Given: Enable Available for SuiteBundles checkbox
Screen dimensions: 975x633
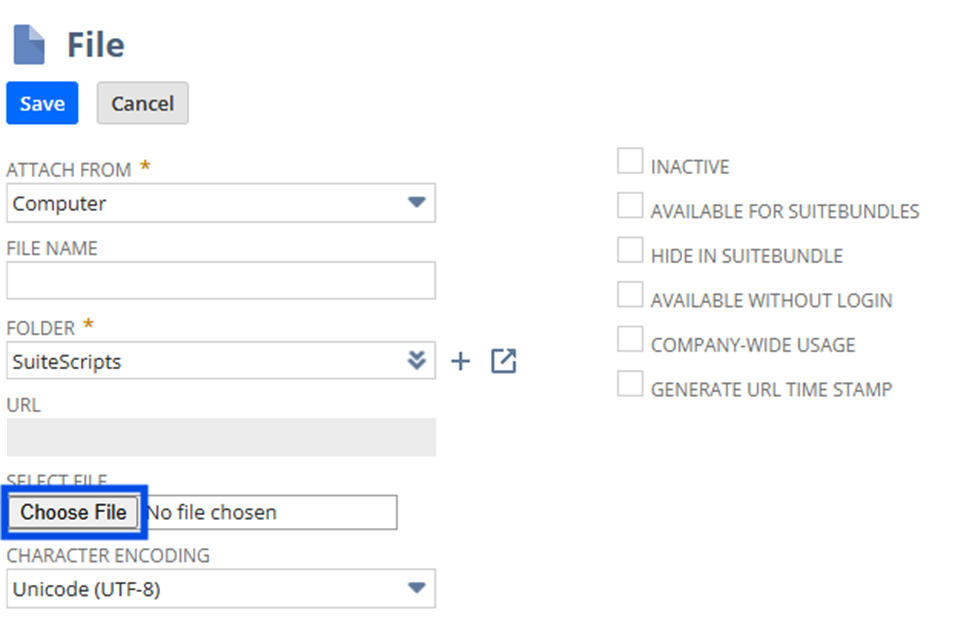Looking at the screenshot, I should click(630, 205).
